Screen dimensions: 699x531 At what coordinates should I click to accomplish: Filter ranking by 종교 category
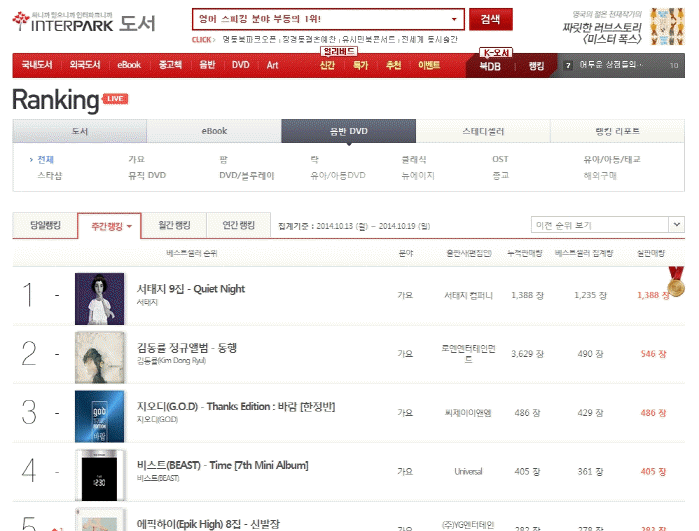coord(500,176)
